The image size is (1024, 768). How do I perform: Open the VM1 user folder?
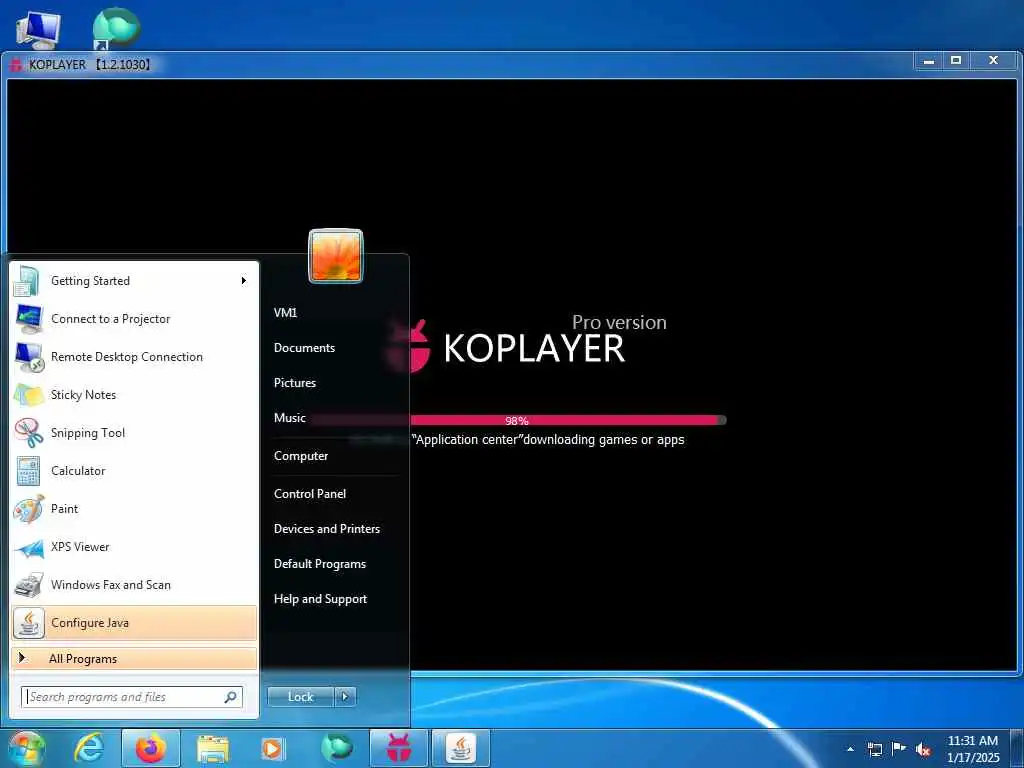tap(285, 313)
